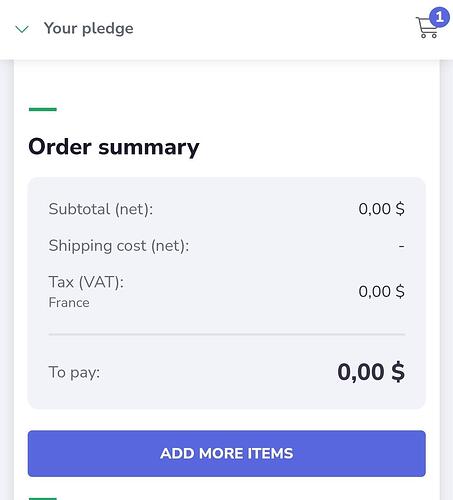Viewport: 453px width, 500px height.
Task: Click the To pay label
Action: pyautogui.click(x=74, y=372)
